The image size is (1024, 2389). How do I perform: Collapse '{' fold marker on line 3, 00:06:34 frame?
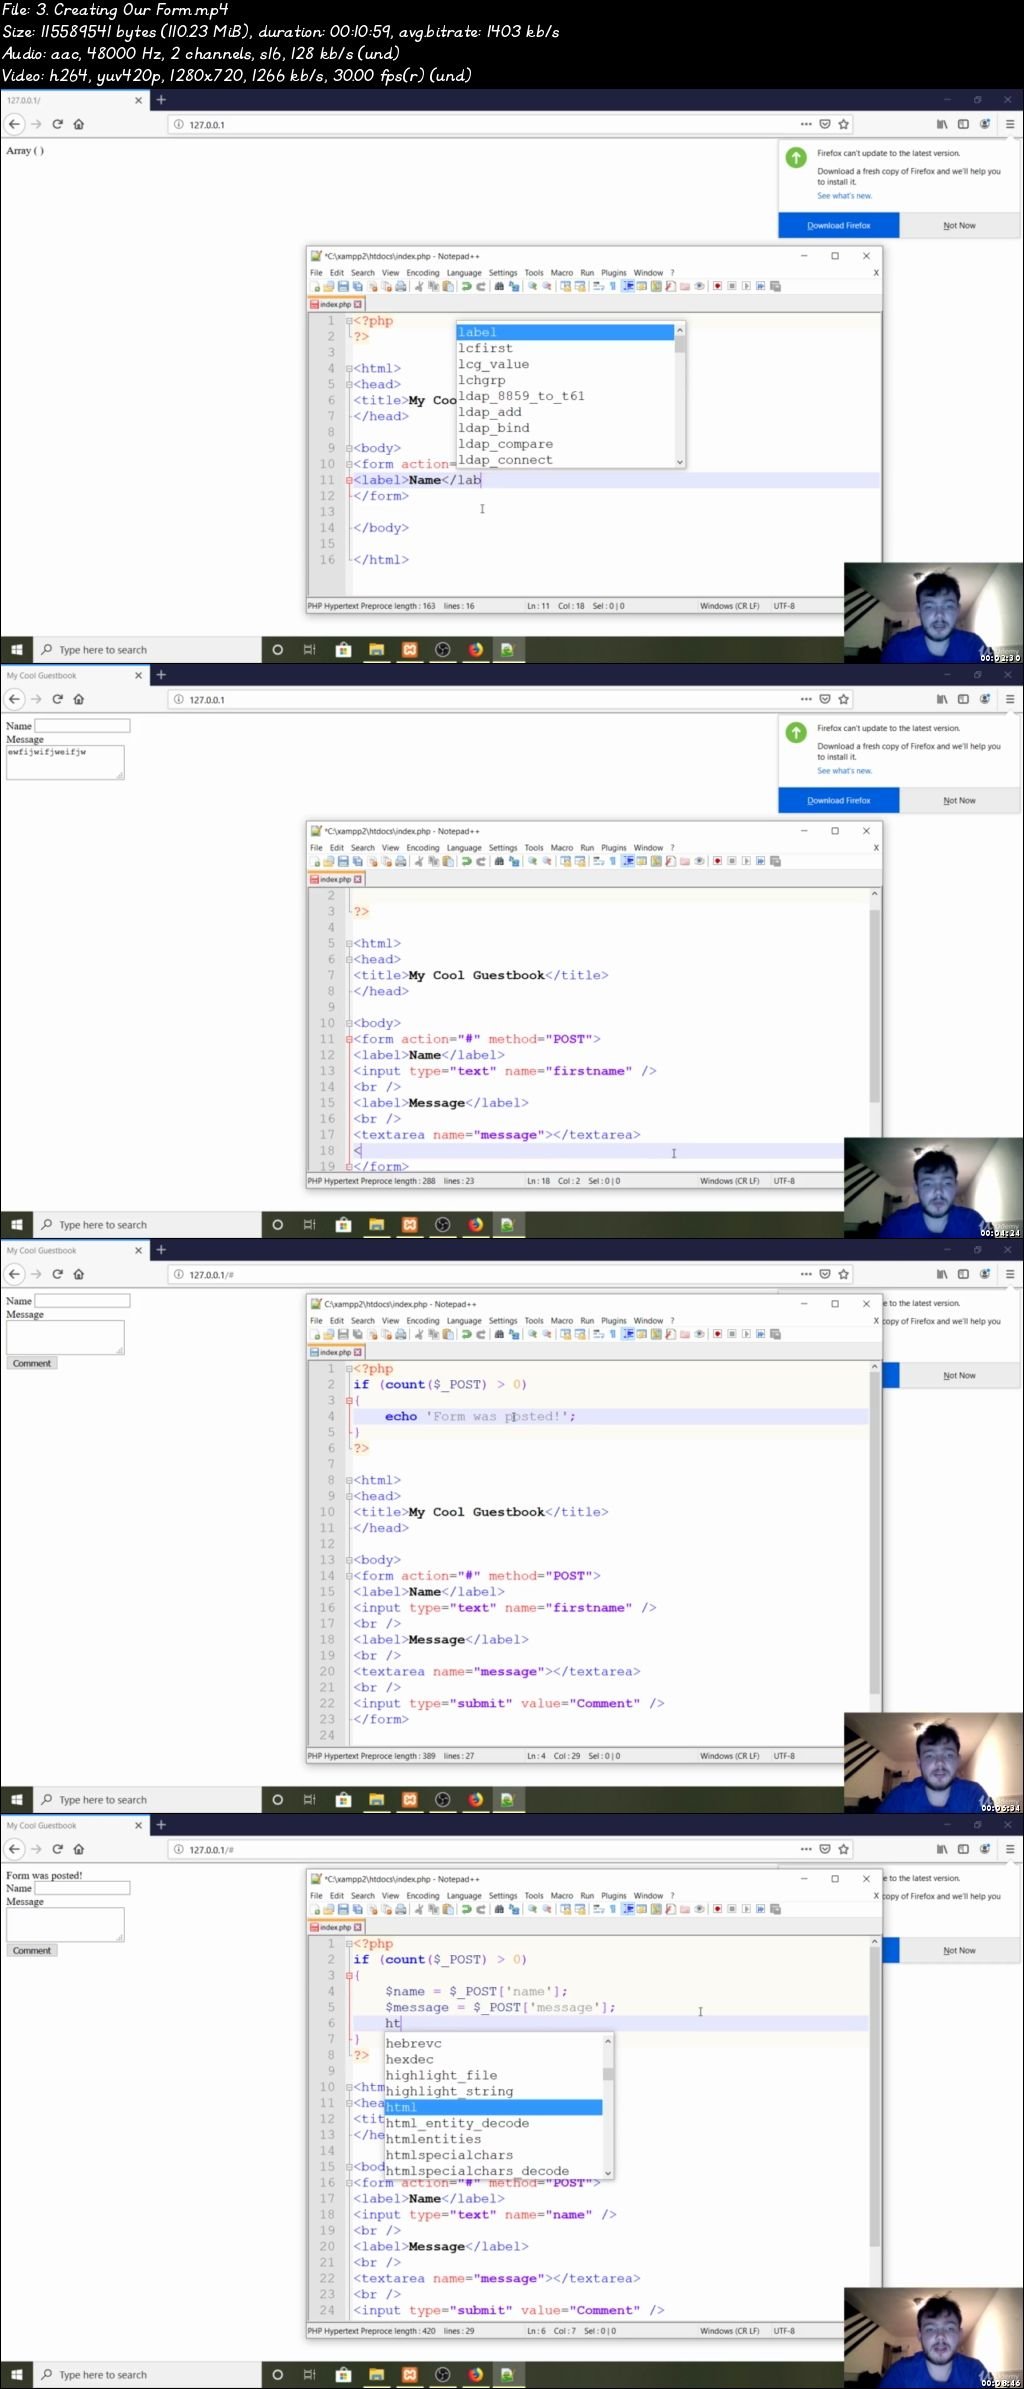pos(349,1401)
